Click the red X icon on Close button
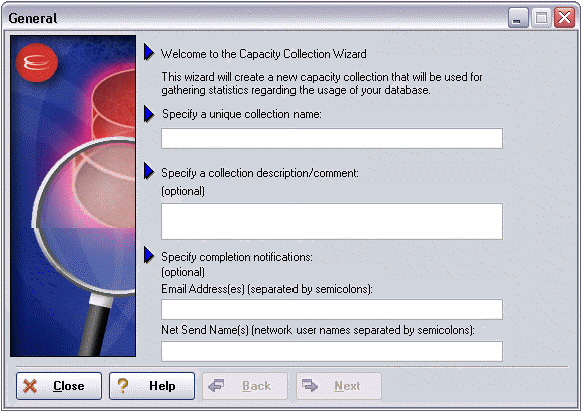The width and height of the screenshot is (584, 413). [30, 386]
